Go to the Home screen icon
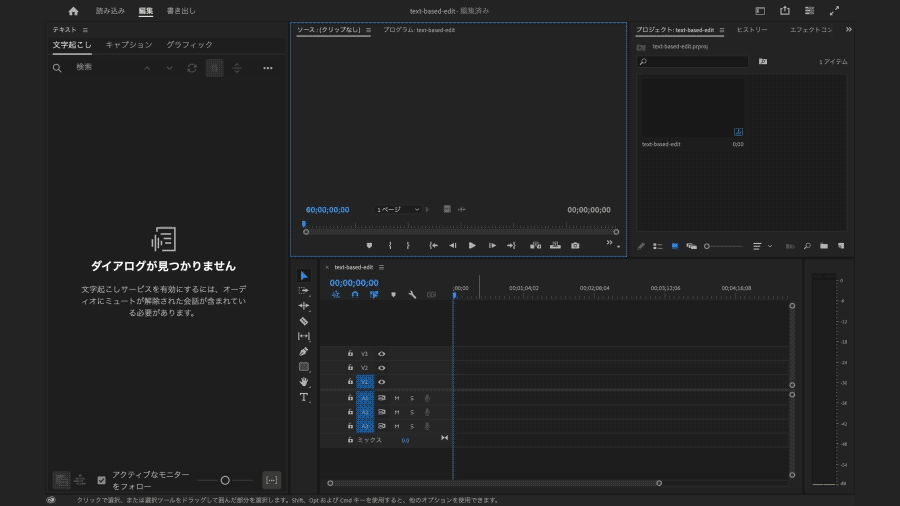The height and width of the screenshot is (506, 900). tap(73, 11)
